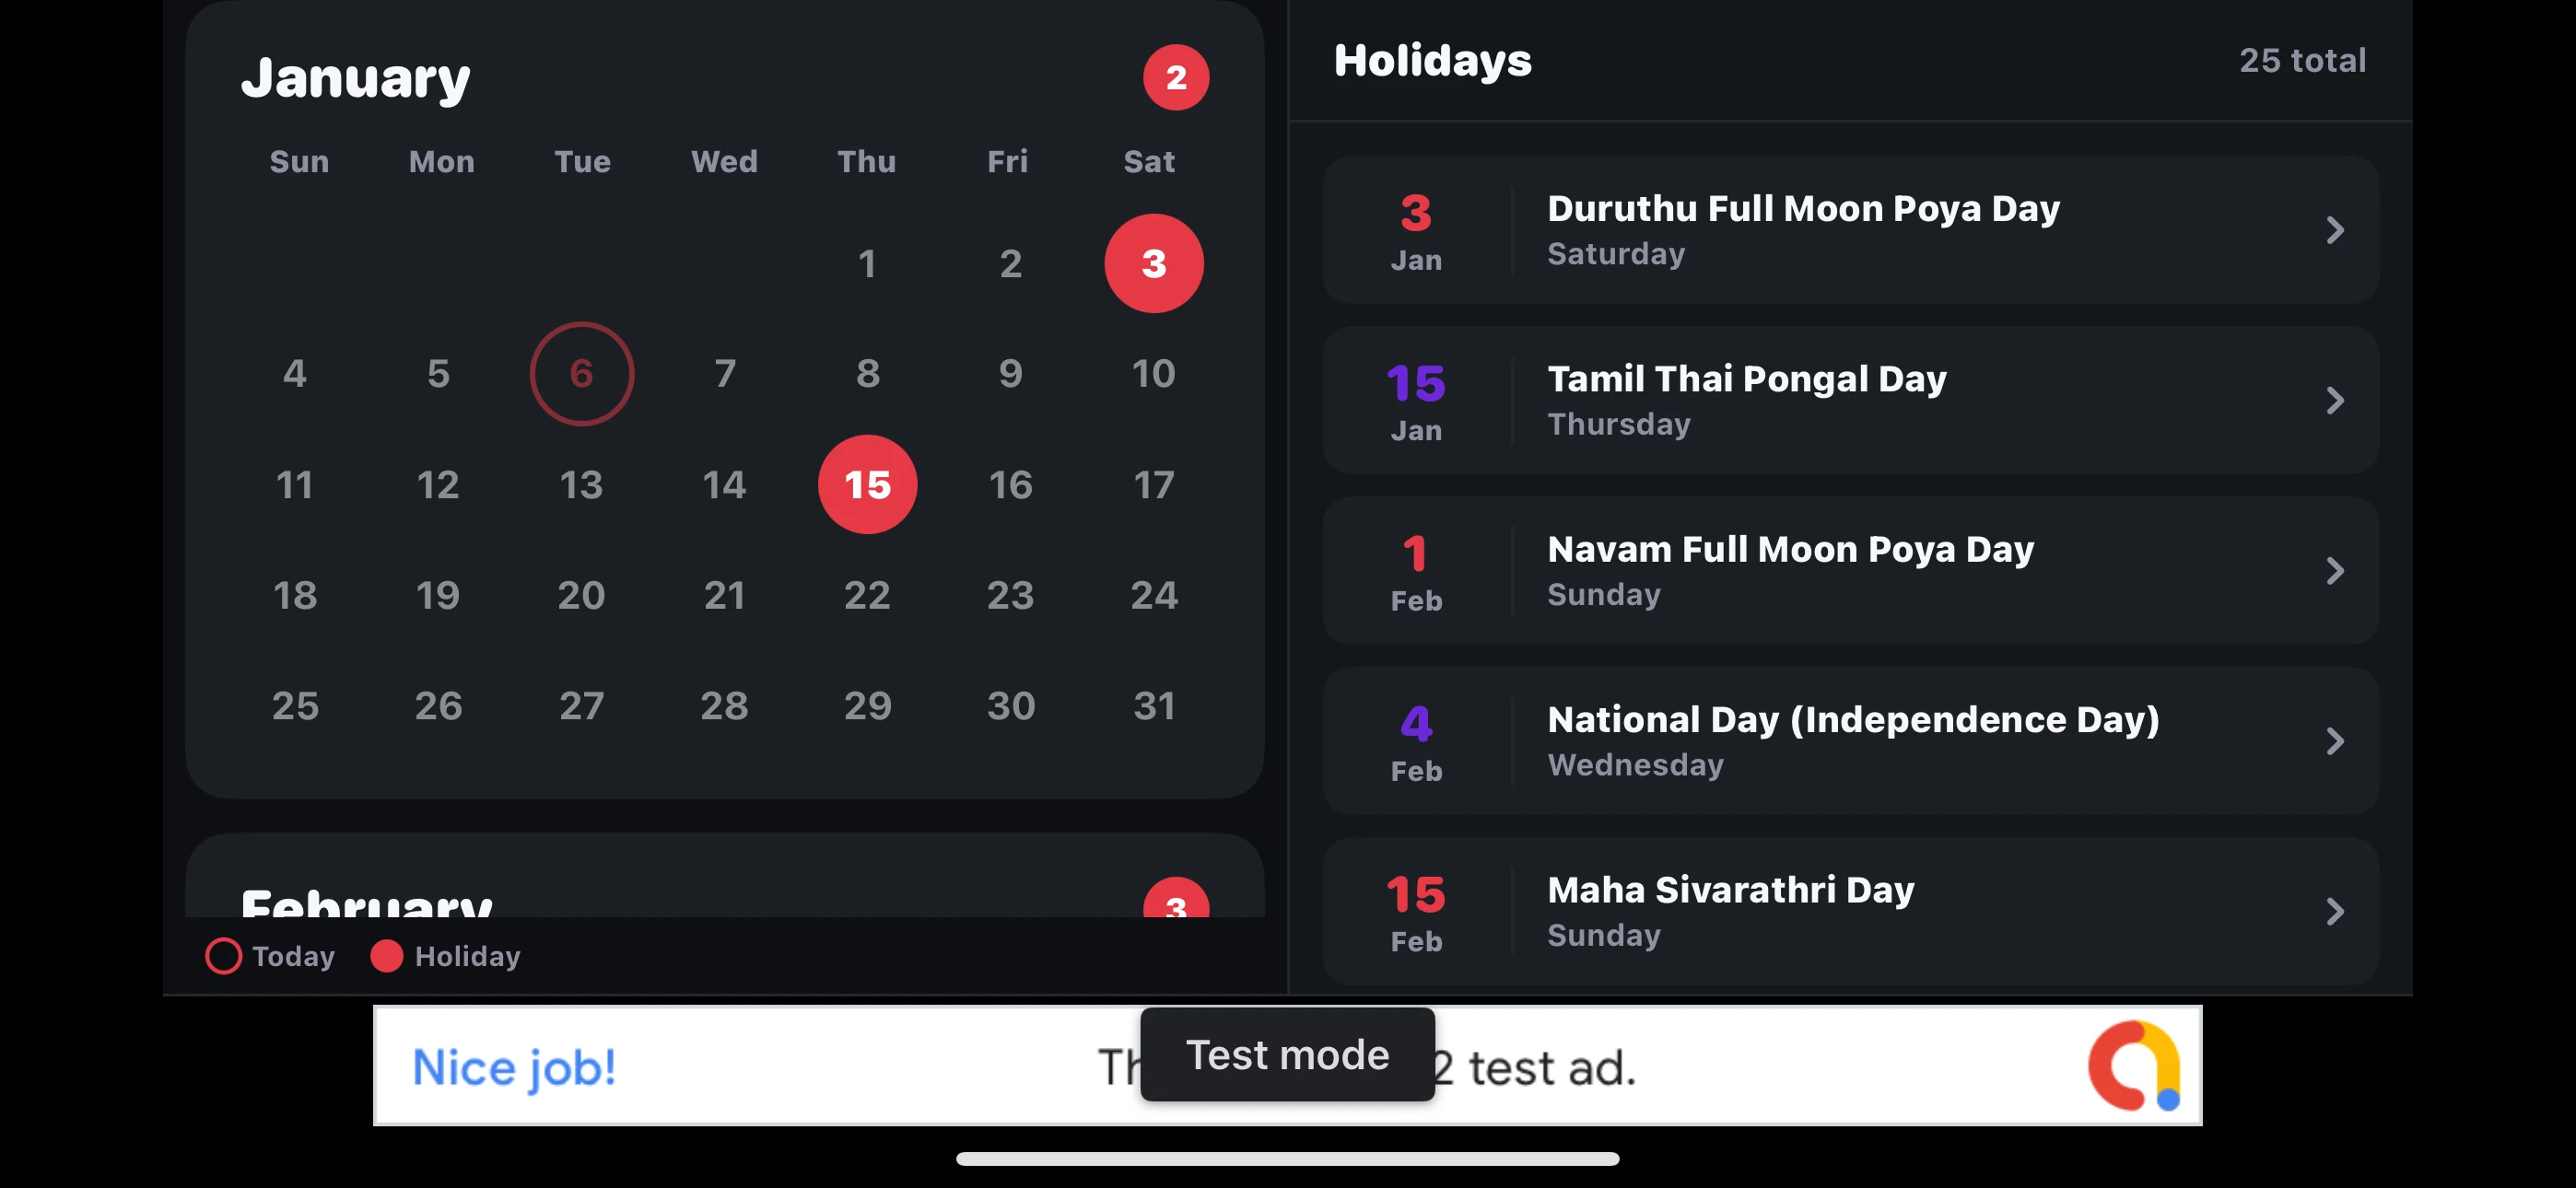
Task: Click the AdMob logo in the test ad
Action: 2135,1065
